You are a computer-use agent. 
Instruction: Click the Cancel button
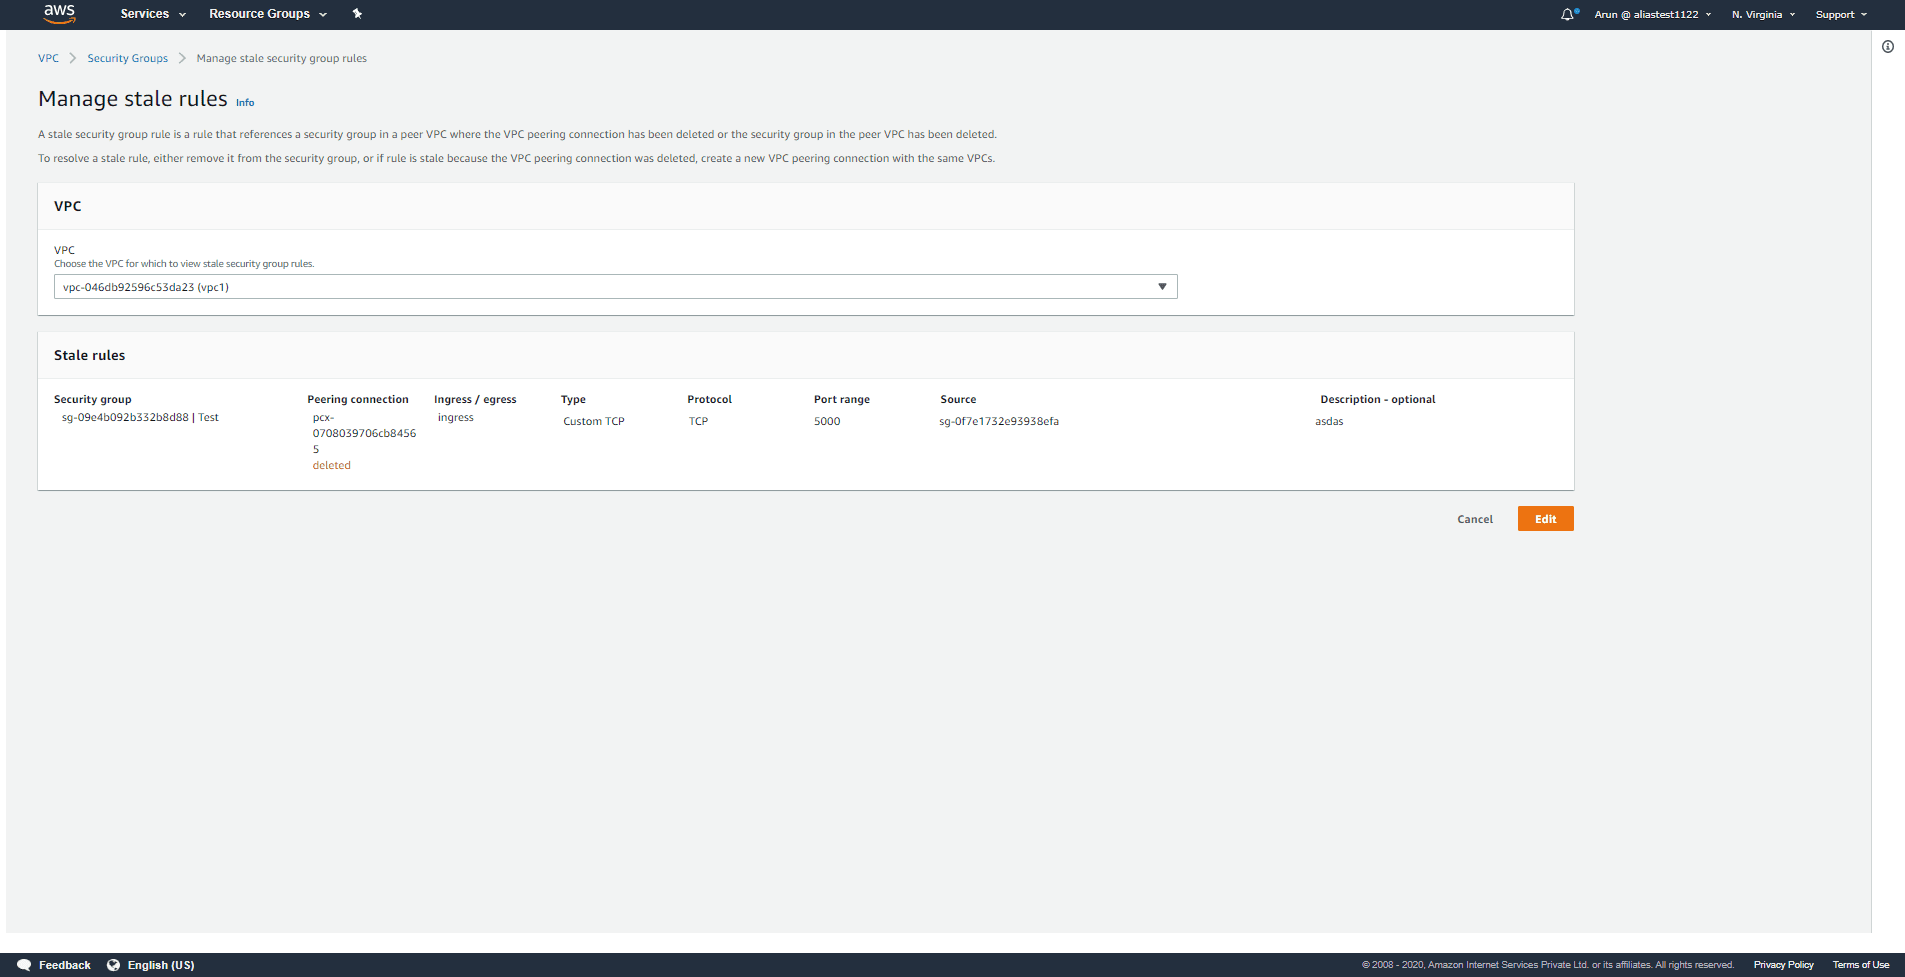click(x=1474, y=518)
